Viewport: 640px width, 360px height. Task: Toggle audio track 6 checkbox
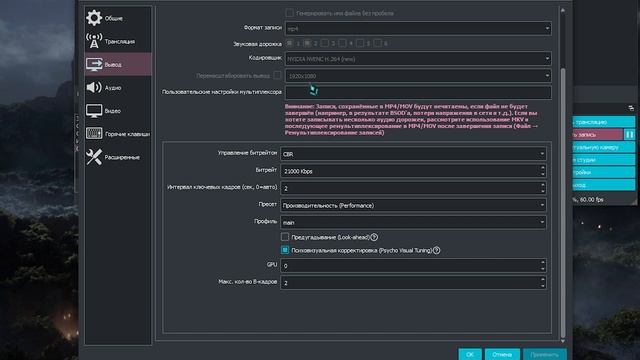[378, 43]
